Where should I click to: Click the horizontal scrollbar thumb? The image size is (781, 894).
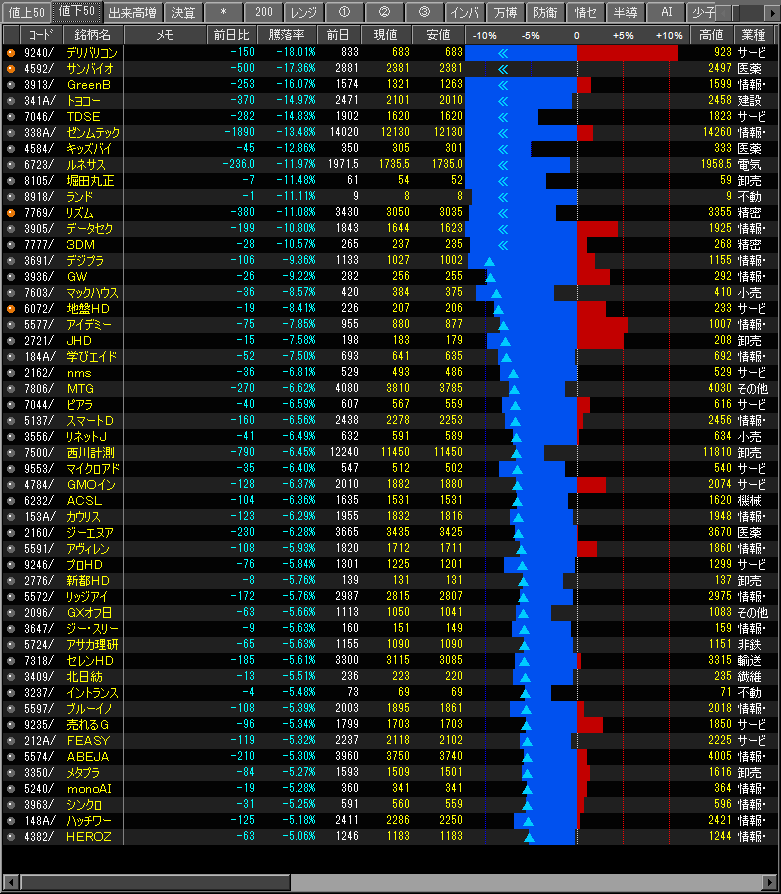(155, 882)
